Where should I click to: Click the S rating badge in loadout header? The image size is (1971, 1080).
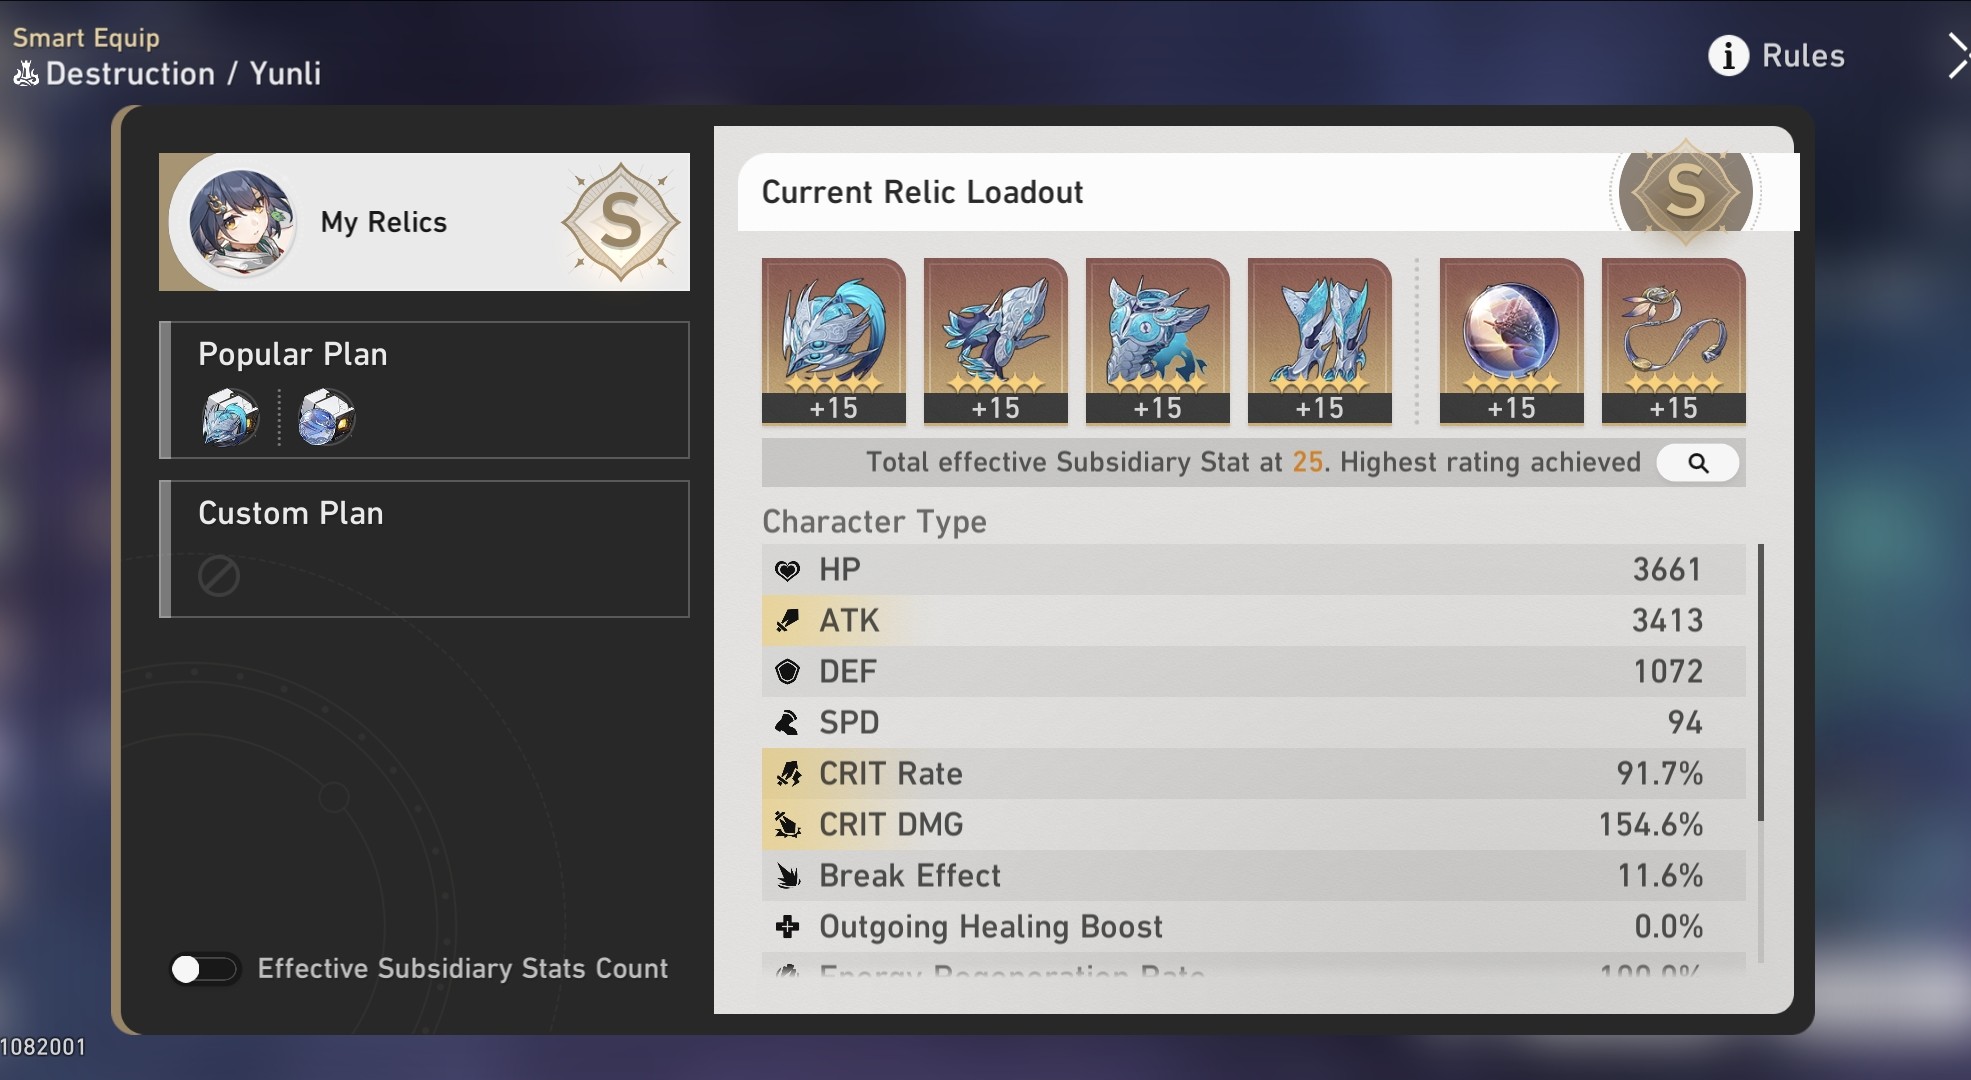click(x=1685, y=191)
